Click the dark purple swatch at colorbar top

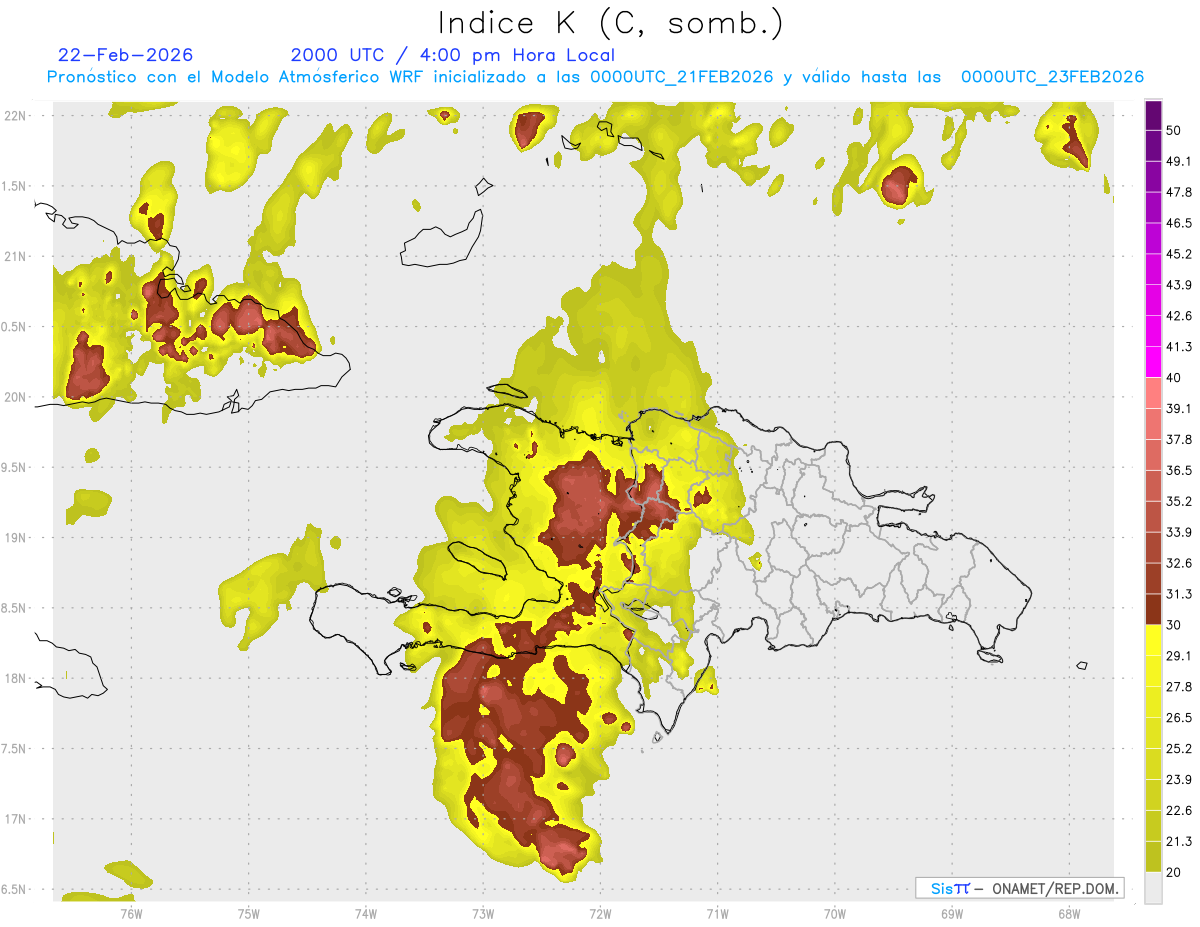[1153, 116]
